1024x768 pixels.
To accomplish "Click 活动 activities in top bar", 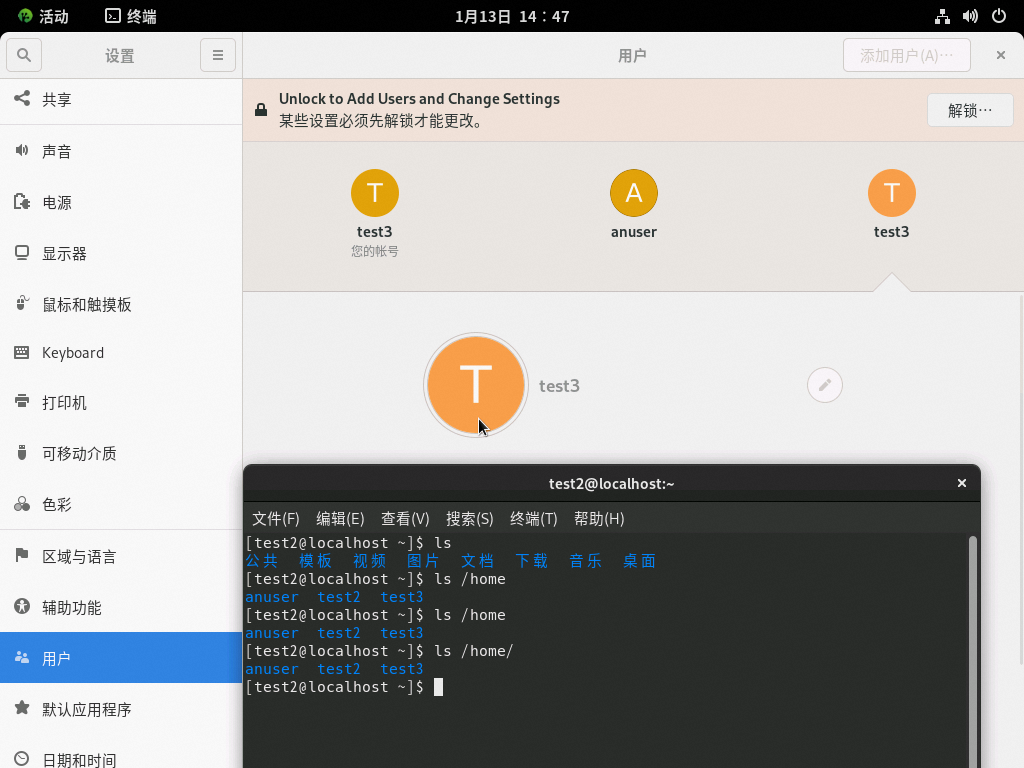I will pos(43,16).
